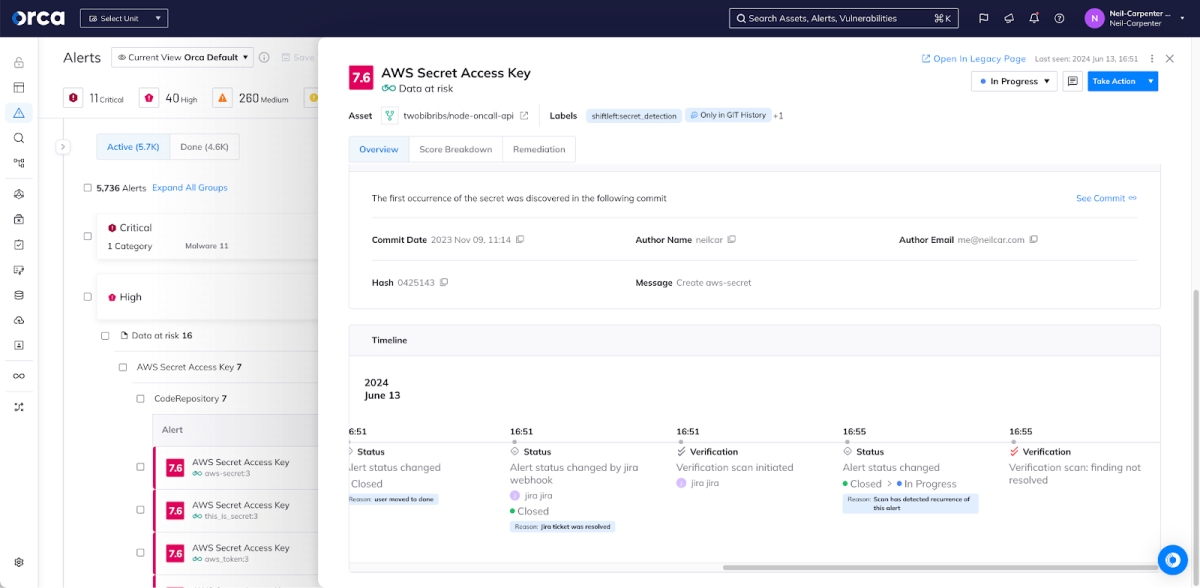Viewport: 1200px width, 588px height.
Task: Check the AWS Secret Access Key 7 checkbox
Action: coord(123,367)
